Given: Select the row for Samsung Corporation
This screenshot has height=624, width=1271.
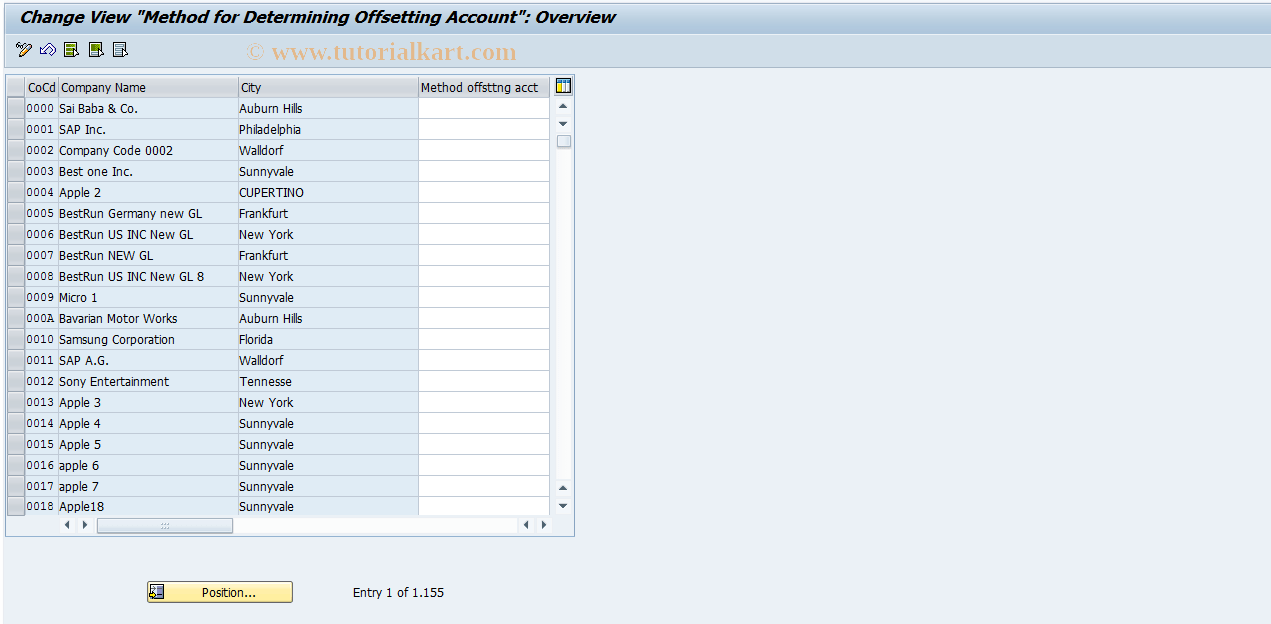Looking at the screenshot, I should (x=14, y=339).
